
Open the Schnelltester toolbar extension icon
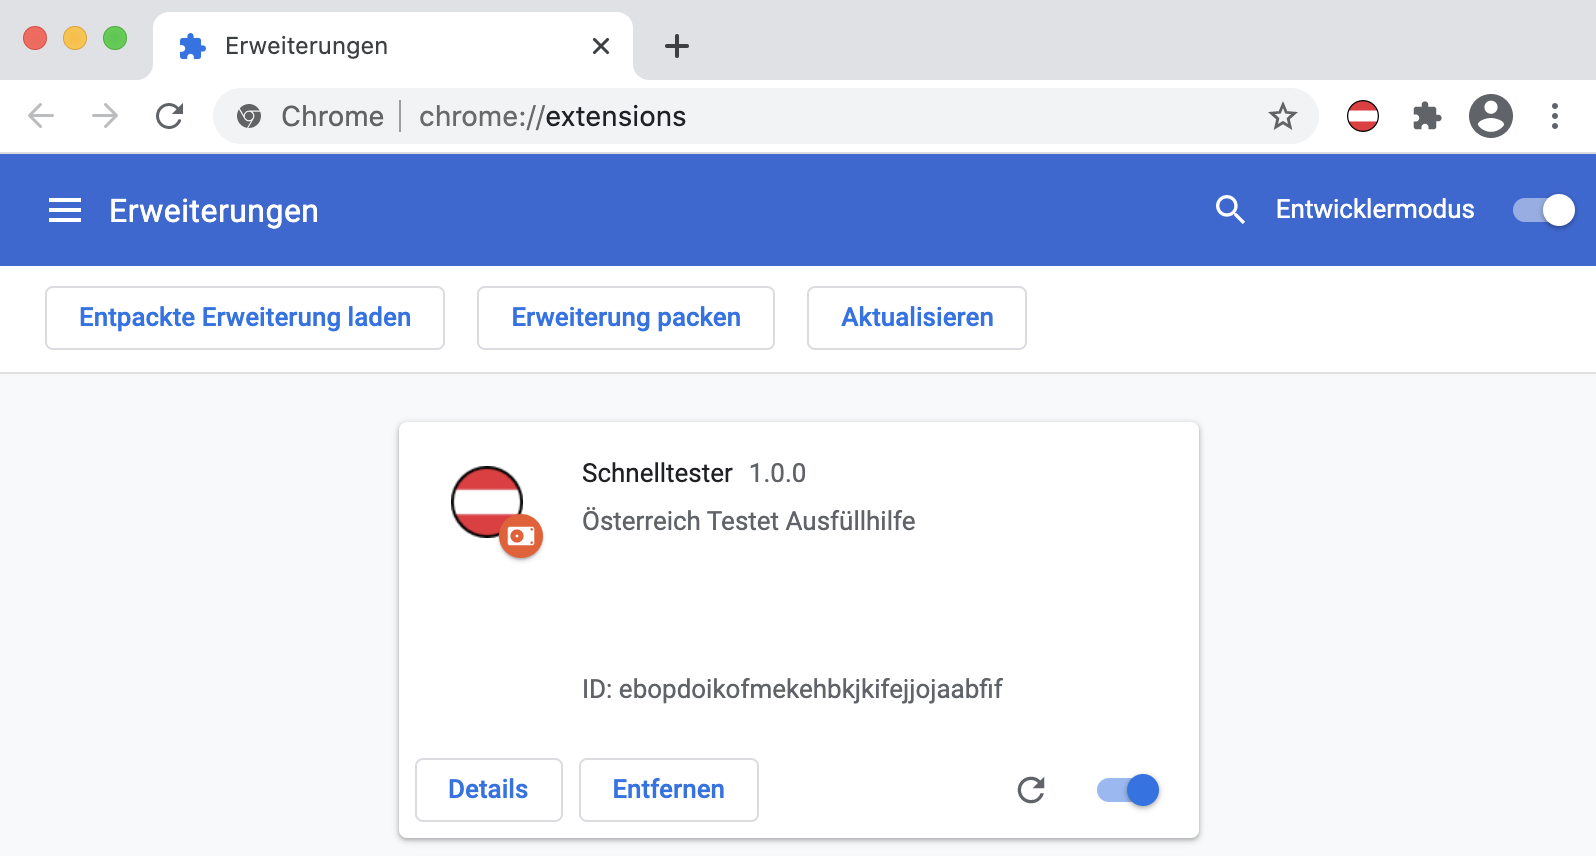pyautogui.click(x=1363, y=116)
